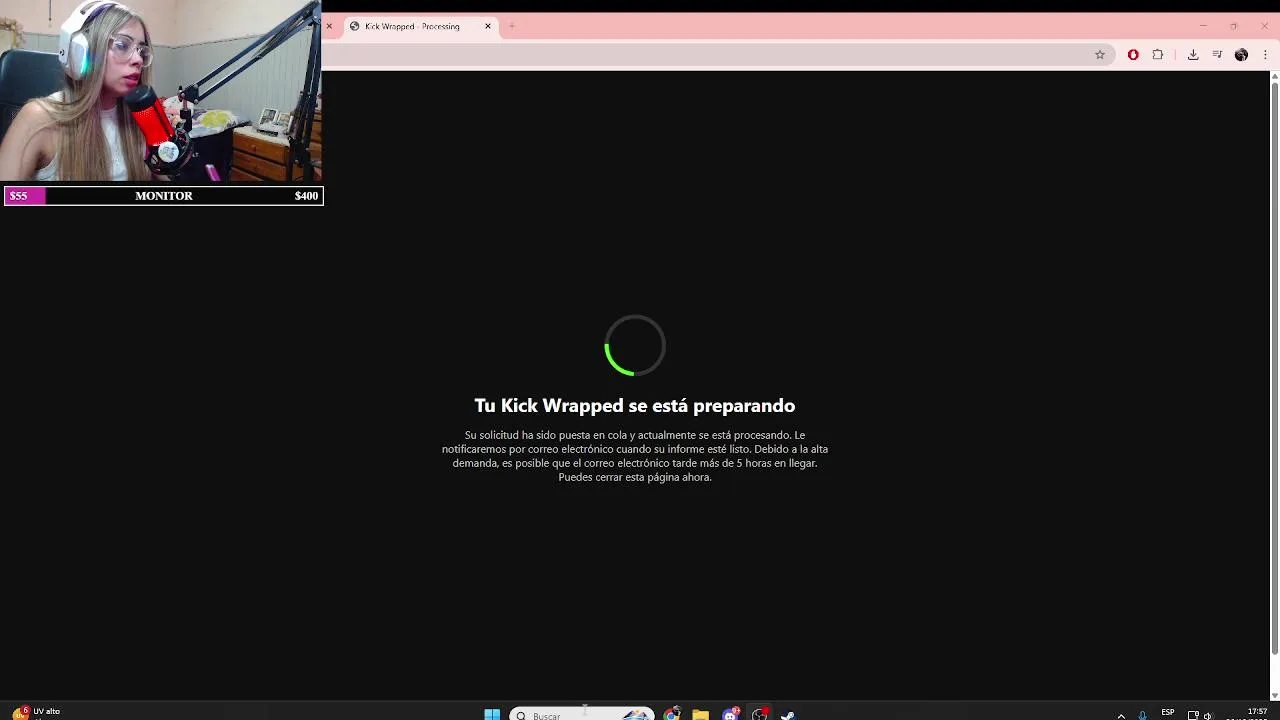1280x720 pixels.
Task: Close the Kick Wrapped - Processing tab
Action: (488, 26)
